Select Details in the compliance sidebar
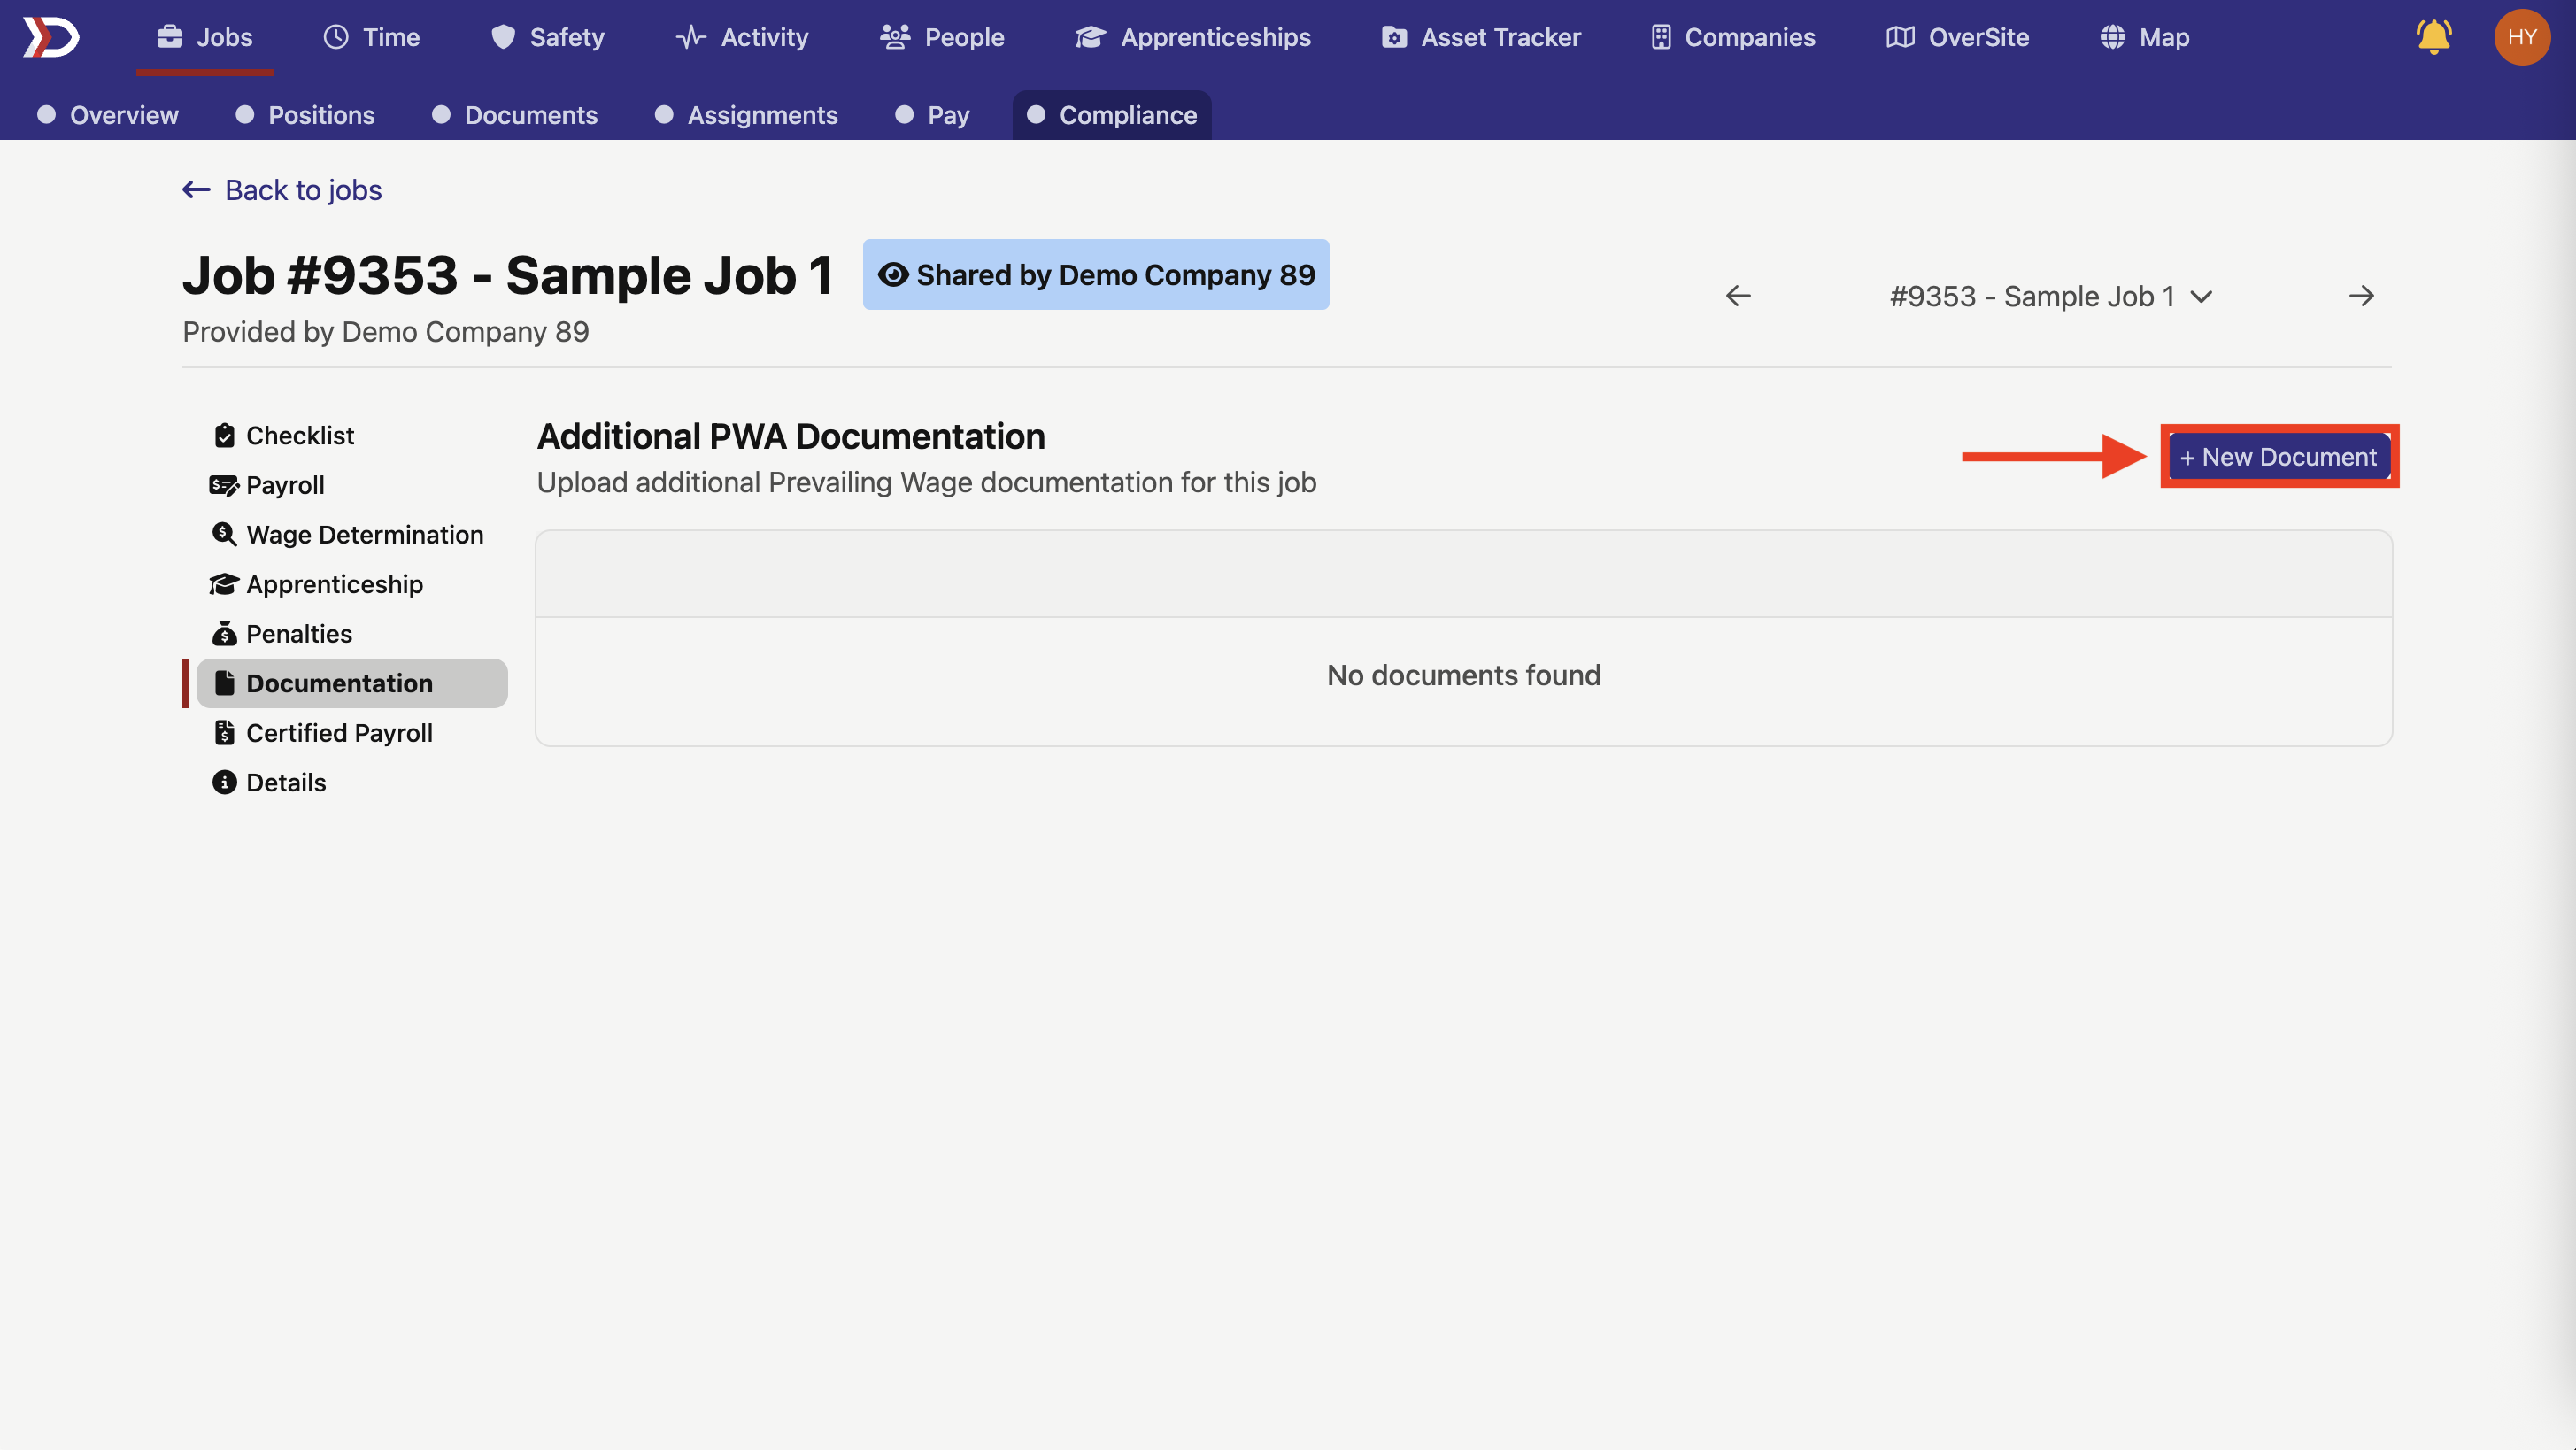 (285, 783)
